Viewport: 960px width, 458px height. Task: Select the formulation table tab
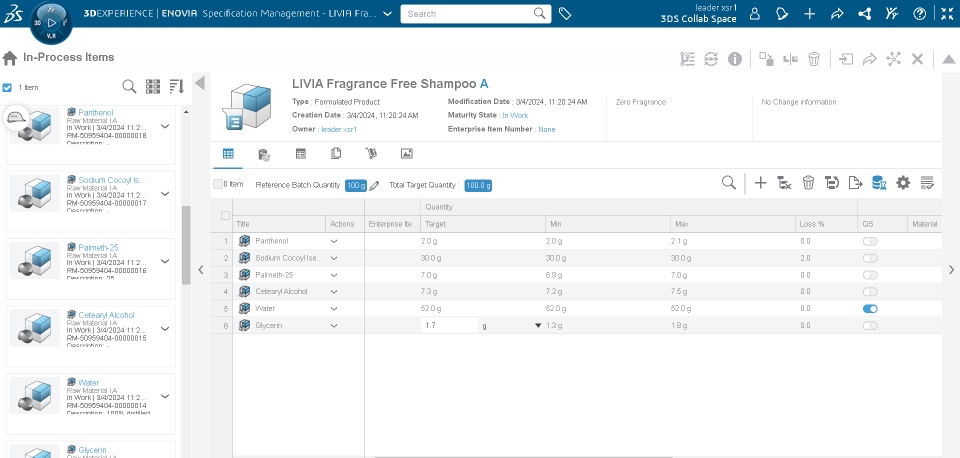(x=228, y=154)
